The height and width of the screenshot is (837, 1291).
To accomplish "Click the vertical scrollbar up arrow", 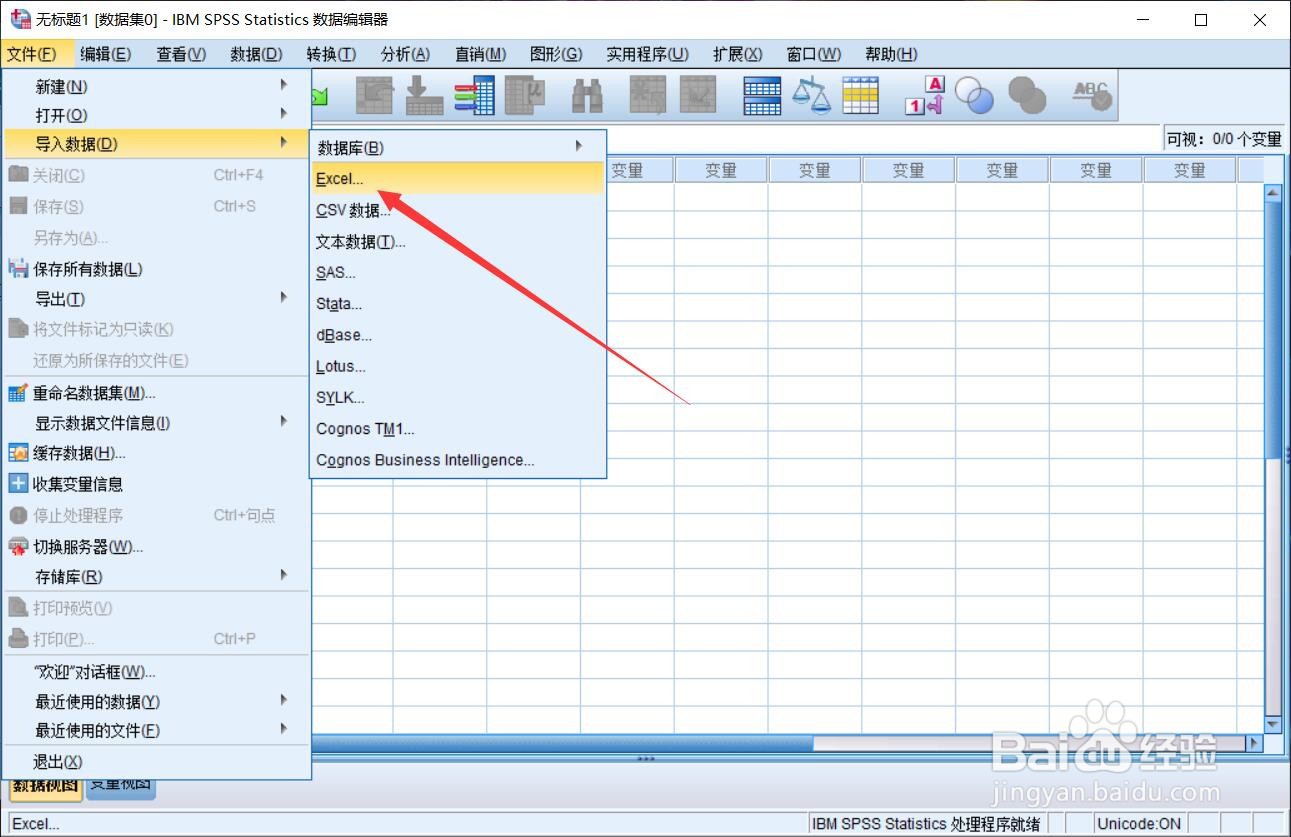I will click(x=1273, y=192).
